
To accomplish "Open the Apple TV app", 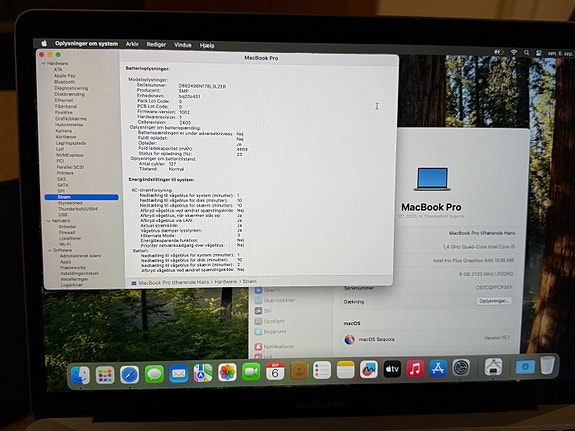I will click(392, 369).
